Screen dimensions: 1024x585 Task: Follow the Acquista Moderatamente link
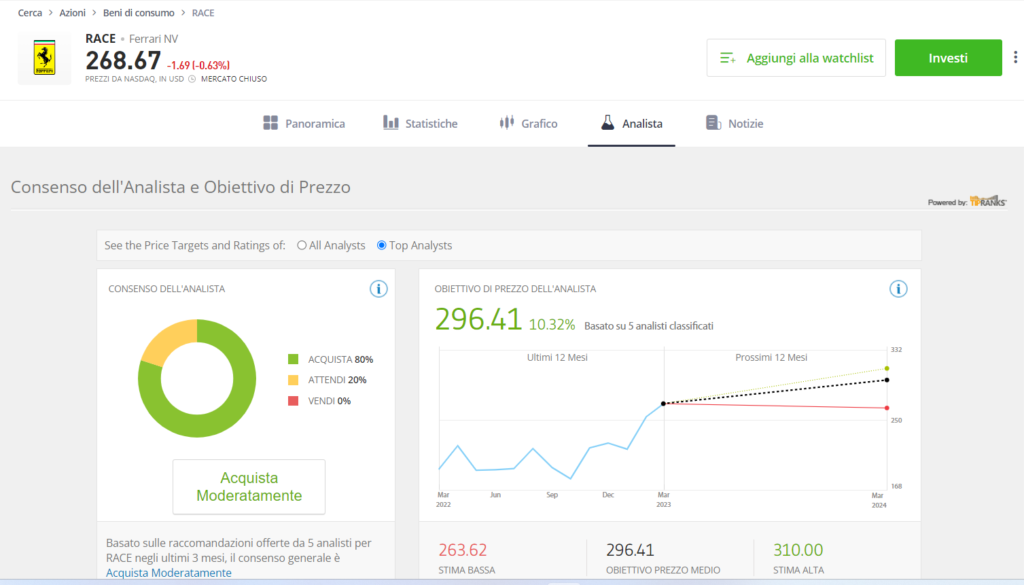pyautogui.click(x=168, y=573)
